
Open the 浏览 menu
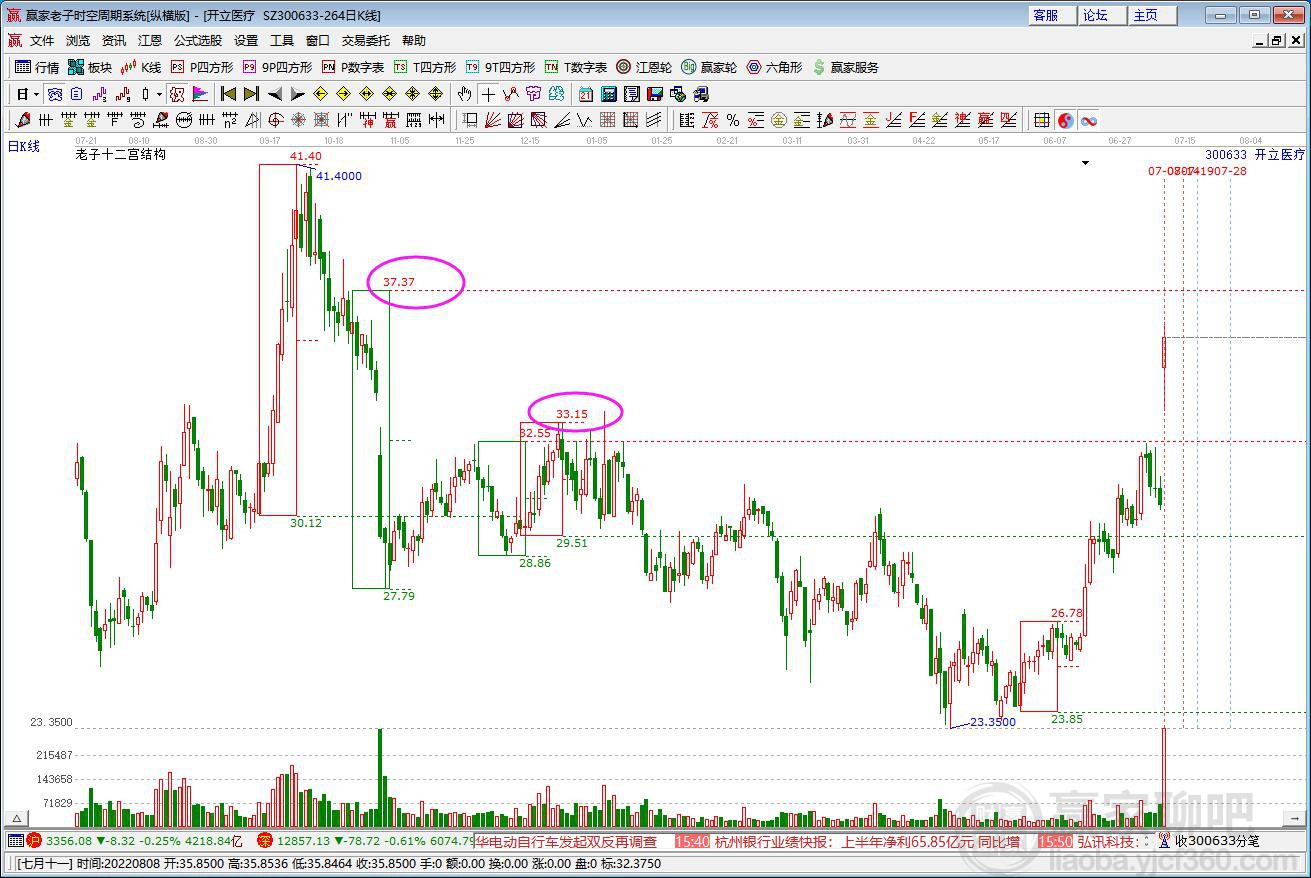point(78,41)
